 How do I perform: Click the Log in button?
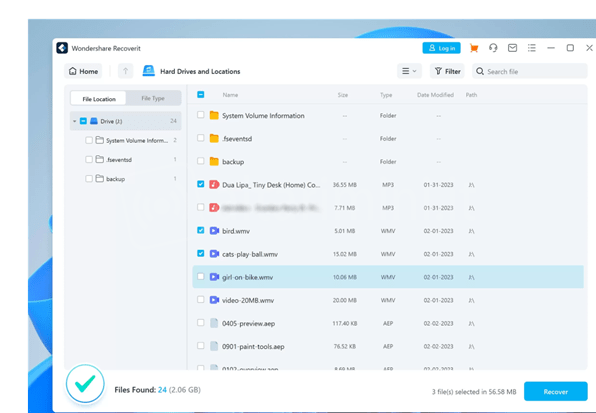[x=442, y=48]
